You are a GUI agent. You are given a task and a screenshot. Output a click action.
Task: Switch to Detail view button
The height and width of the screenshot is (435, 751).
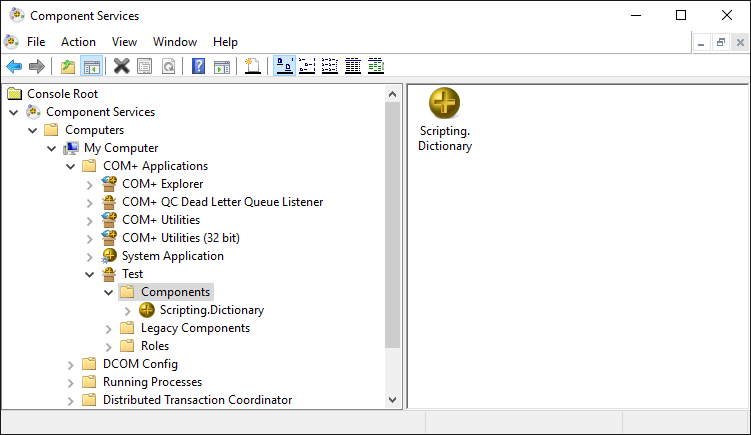click(353, 66)
